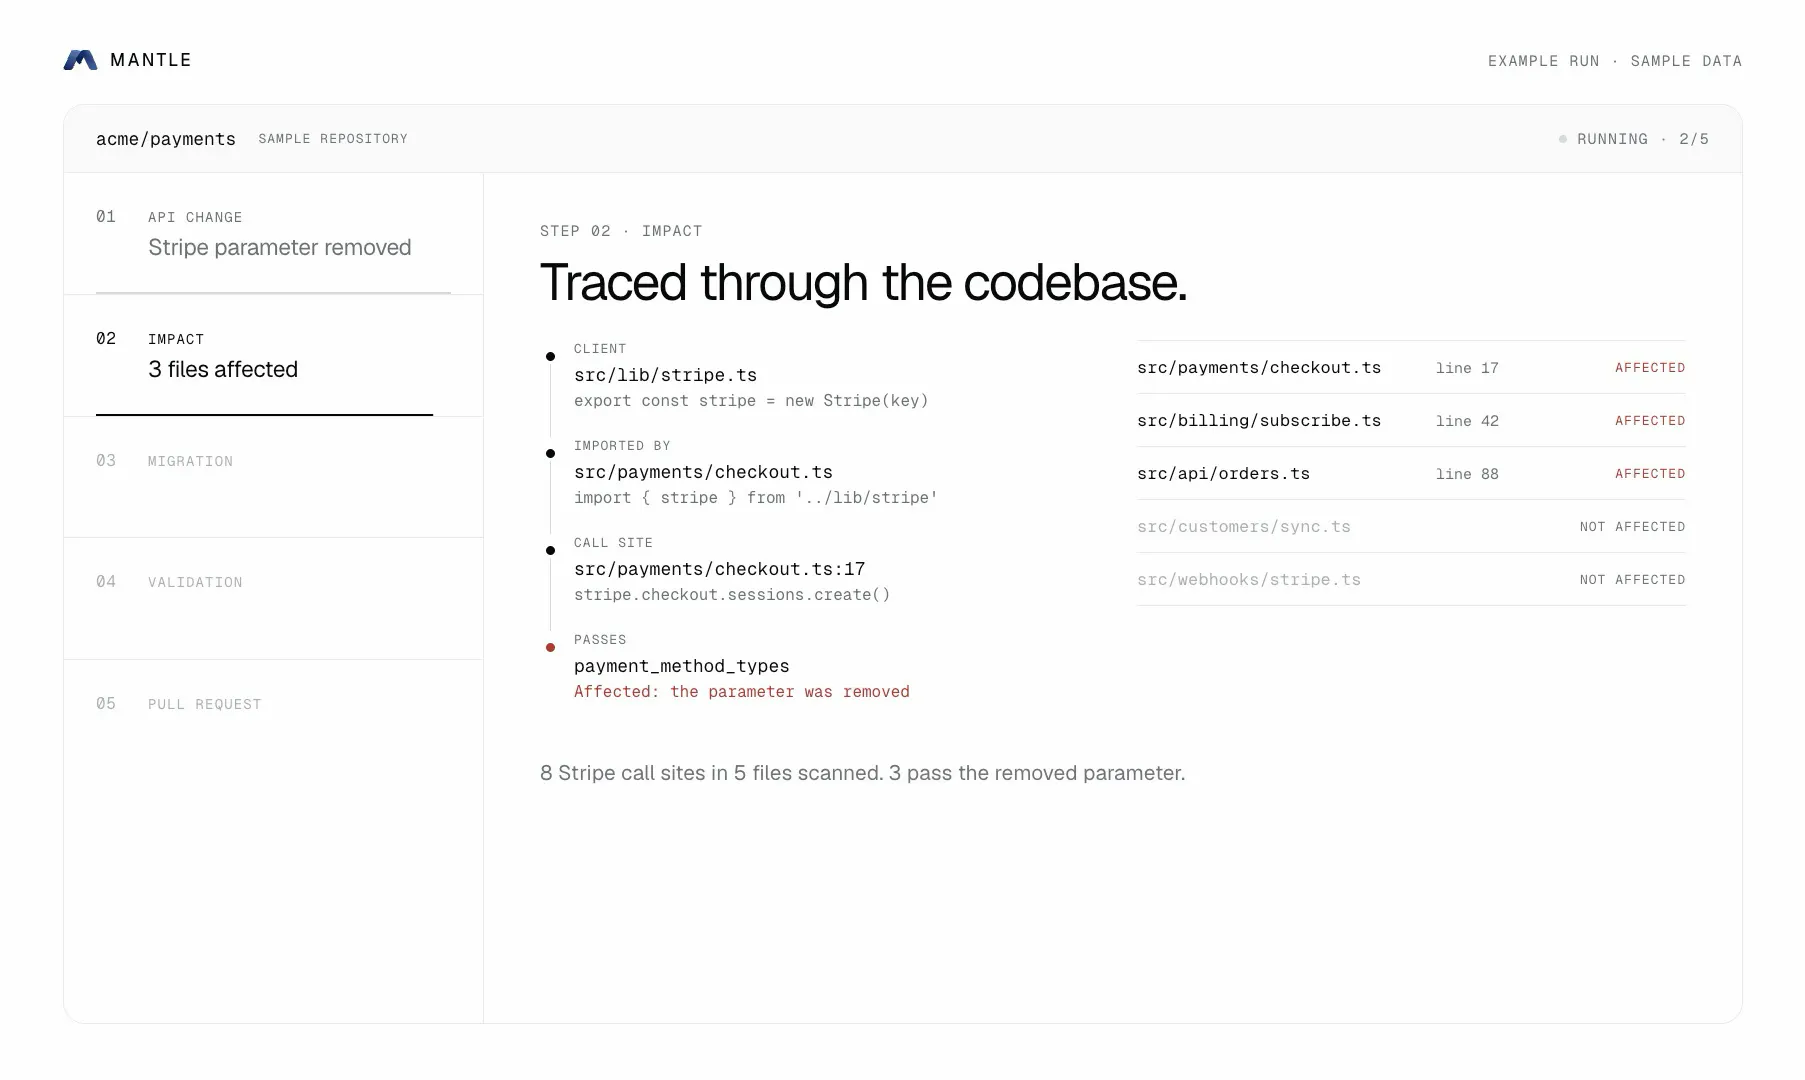
Task: Click the src/api/orders.ts row
Action: coord(1411,474)
